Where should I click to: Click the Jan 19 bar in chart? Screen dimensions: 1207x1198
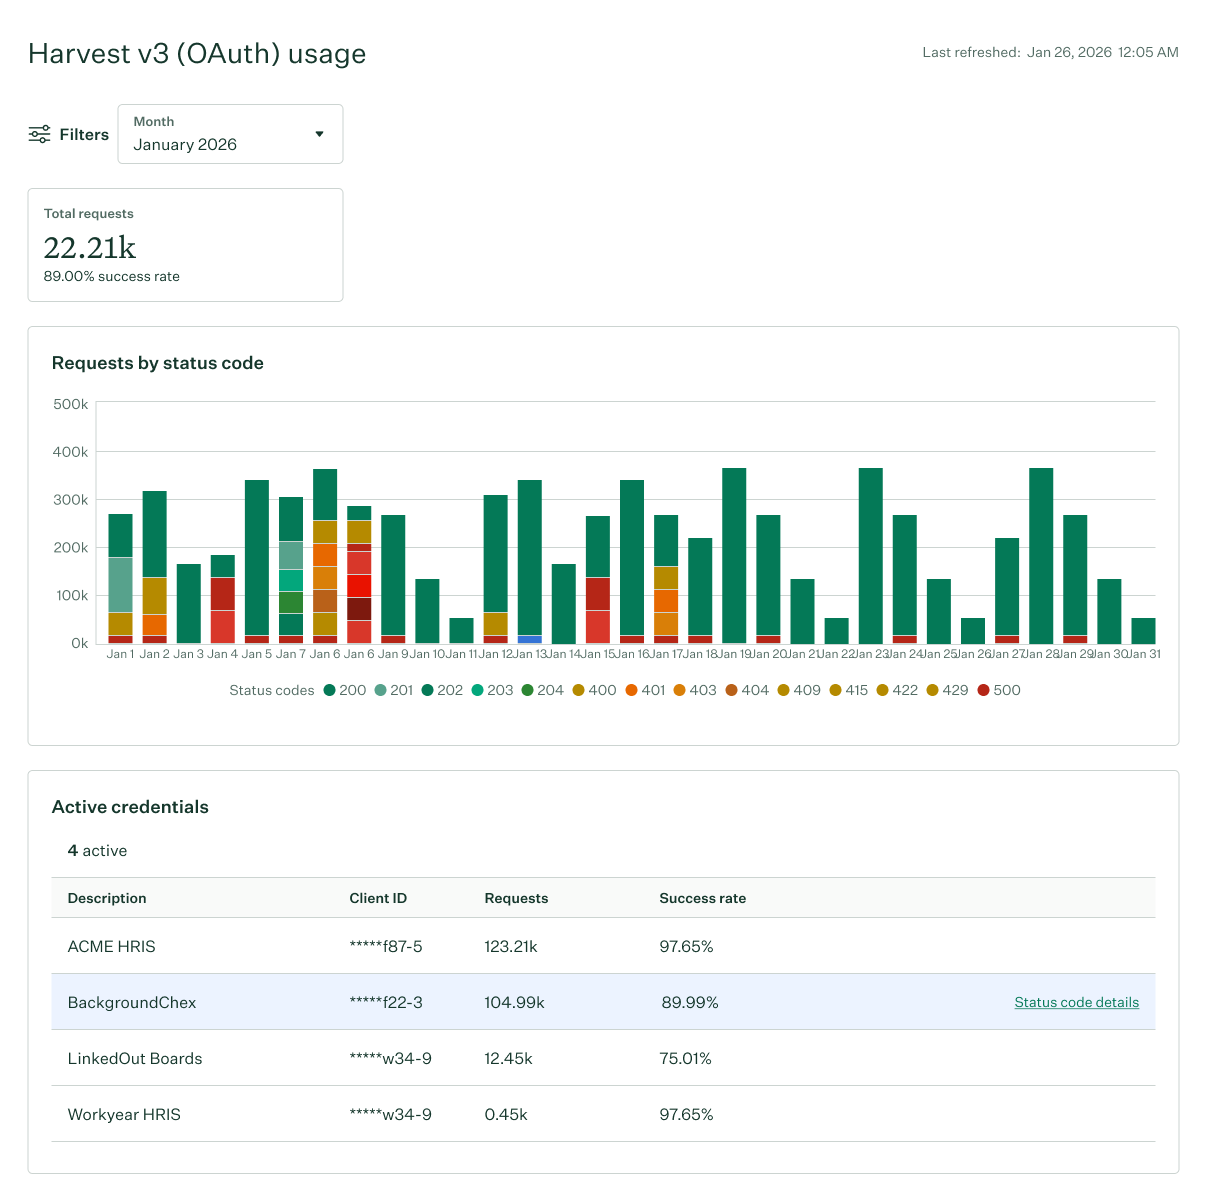pyautogui.click(x=734, y=555)
